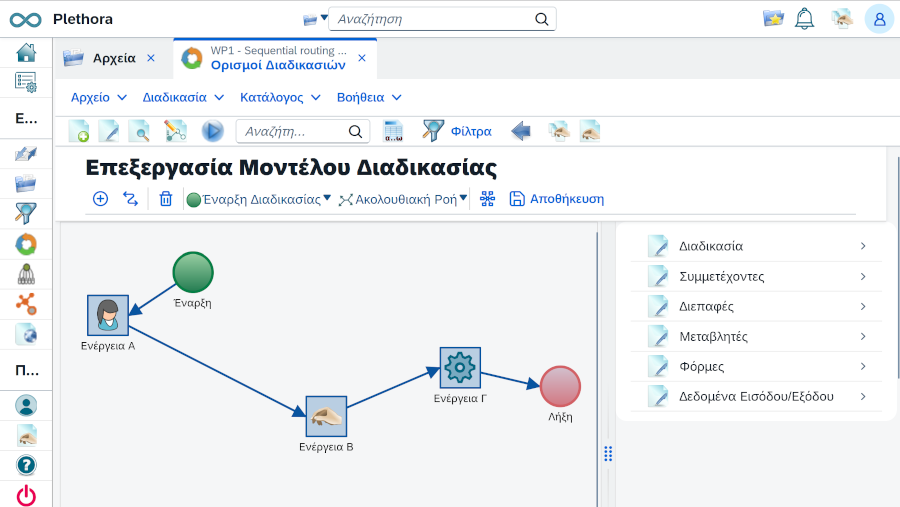Click the Αποθήκευση save button
Image resolution: width=900 pixels, height=507 pixels.
coord(557,199)
